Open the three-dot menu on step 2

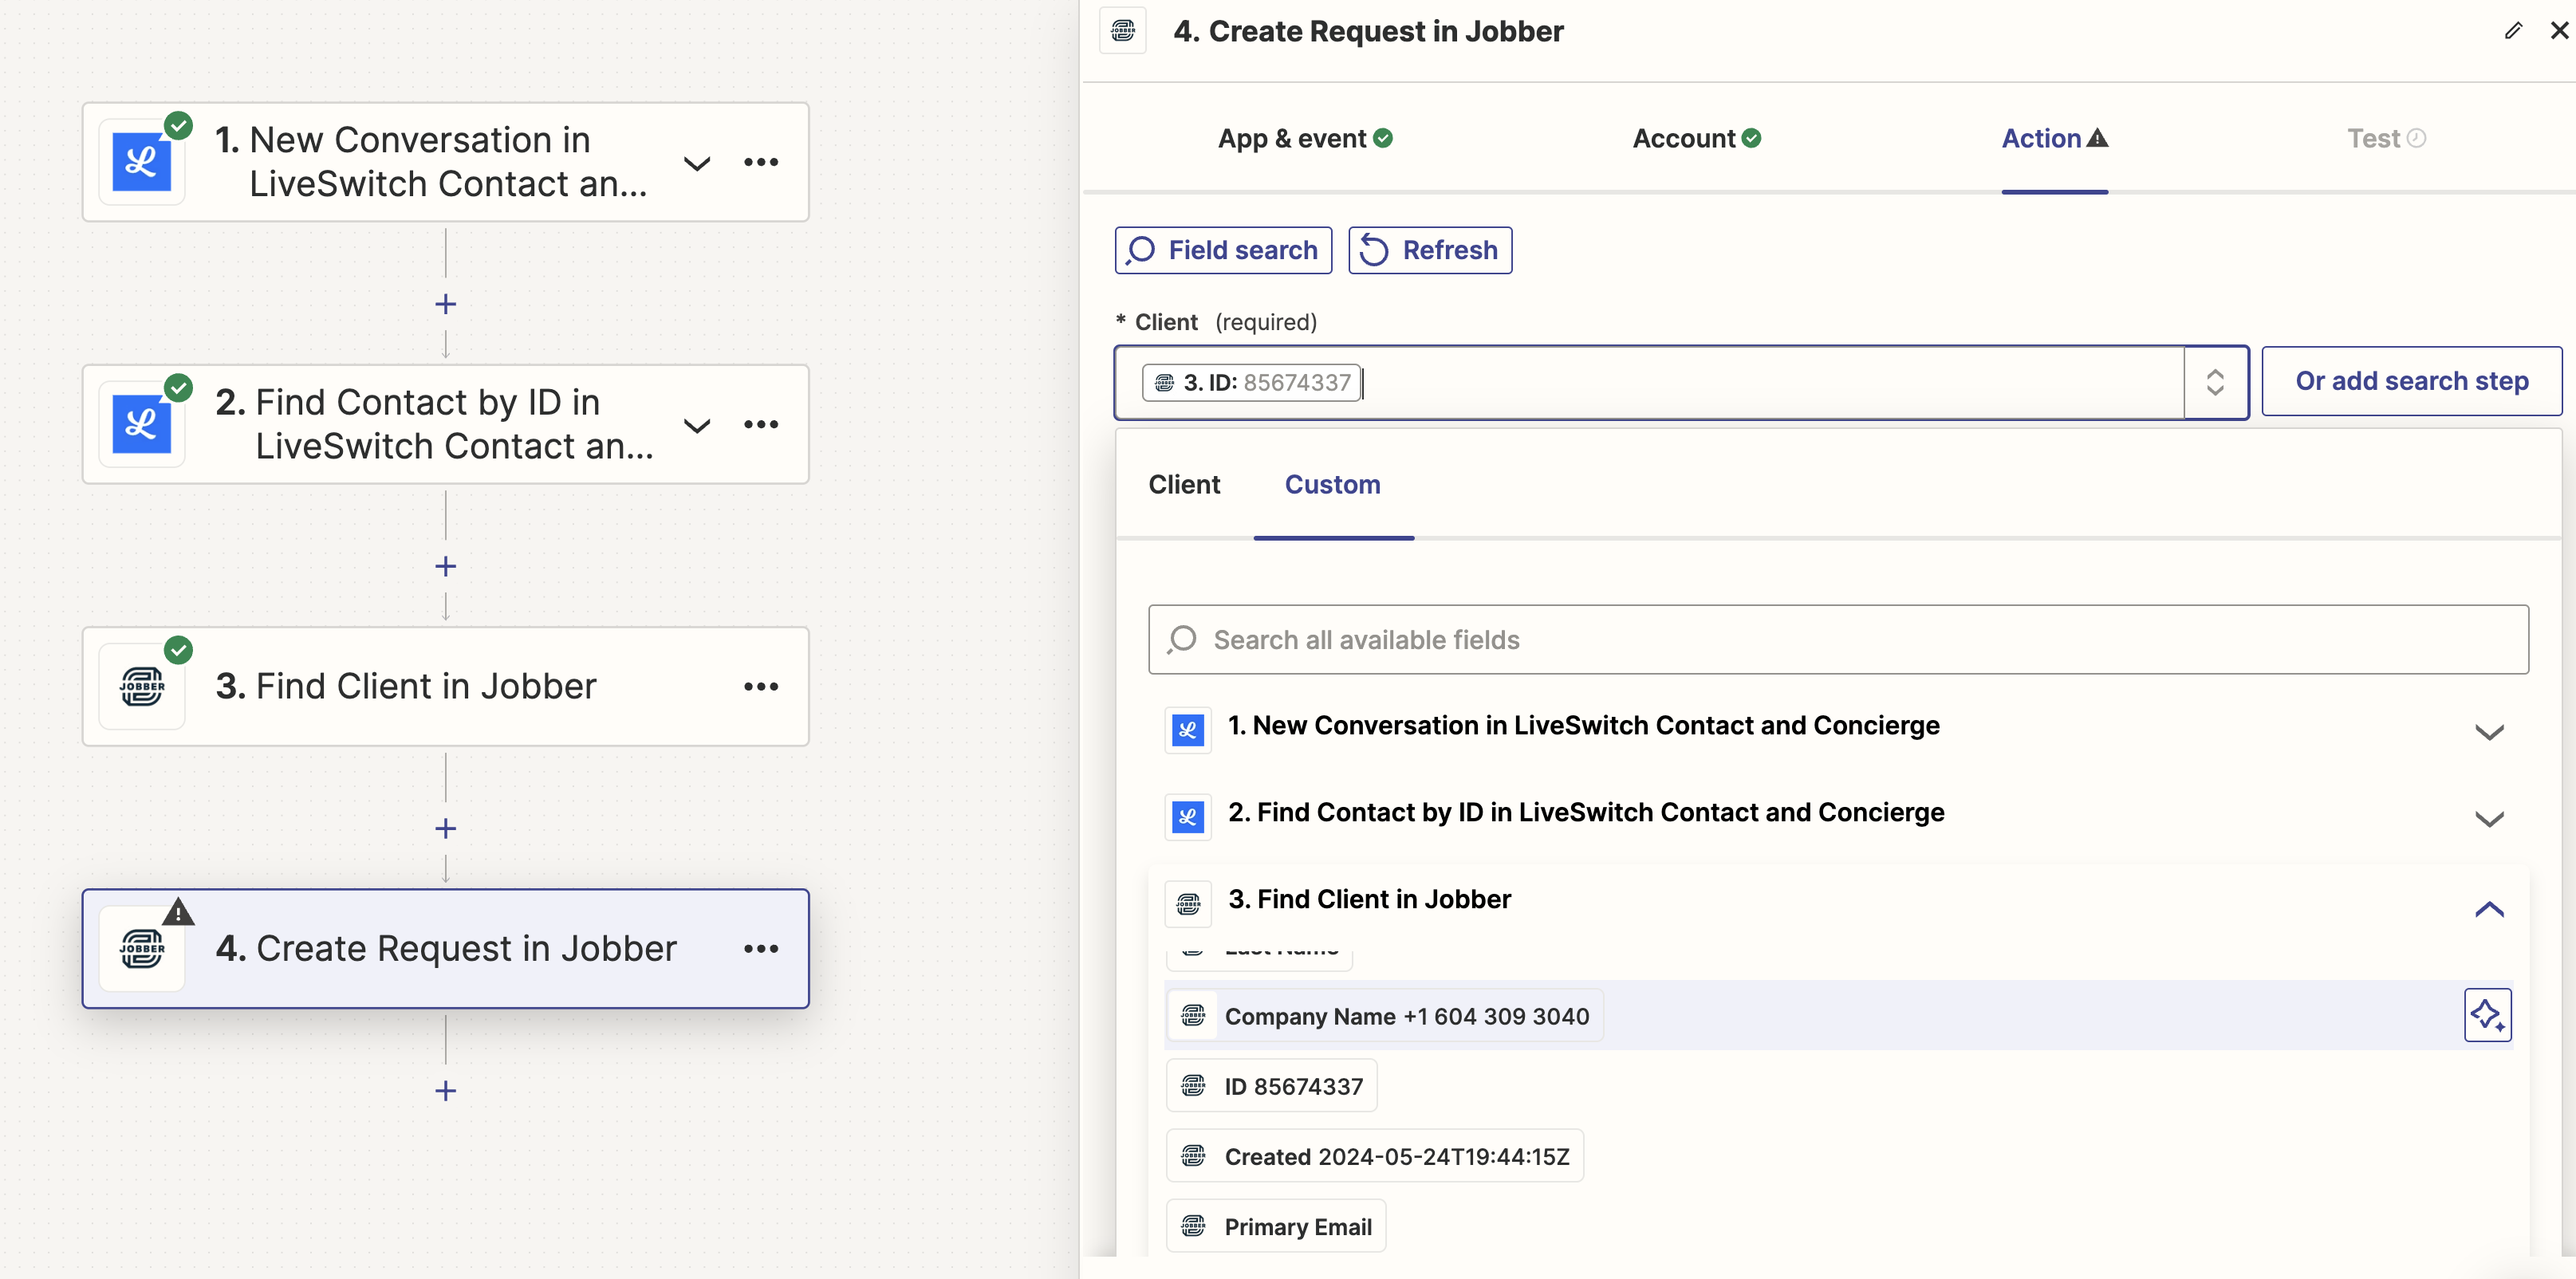click(x=761, y=424)
